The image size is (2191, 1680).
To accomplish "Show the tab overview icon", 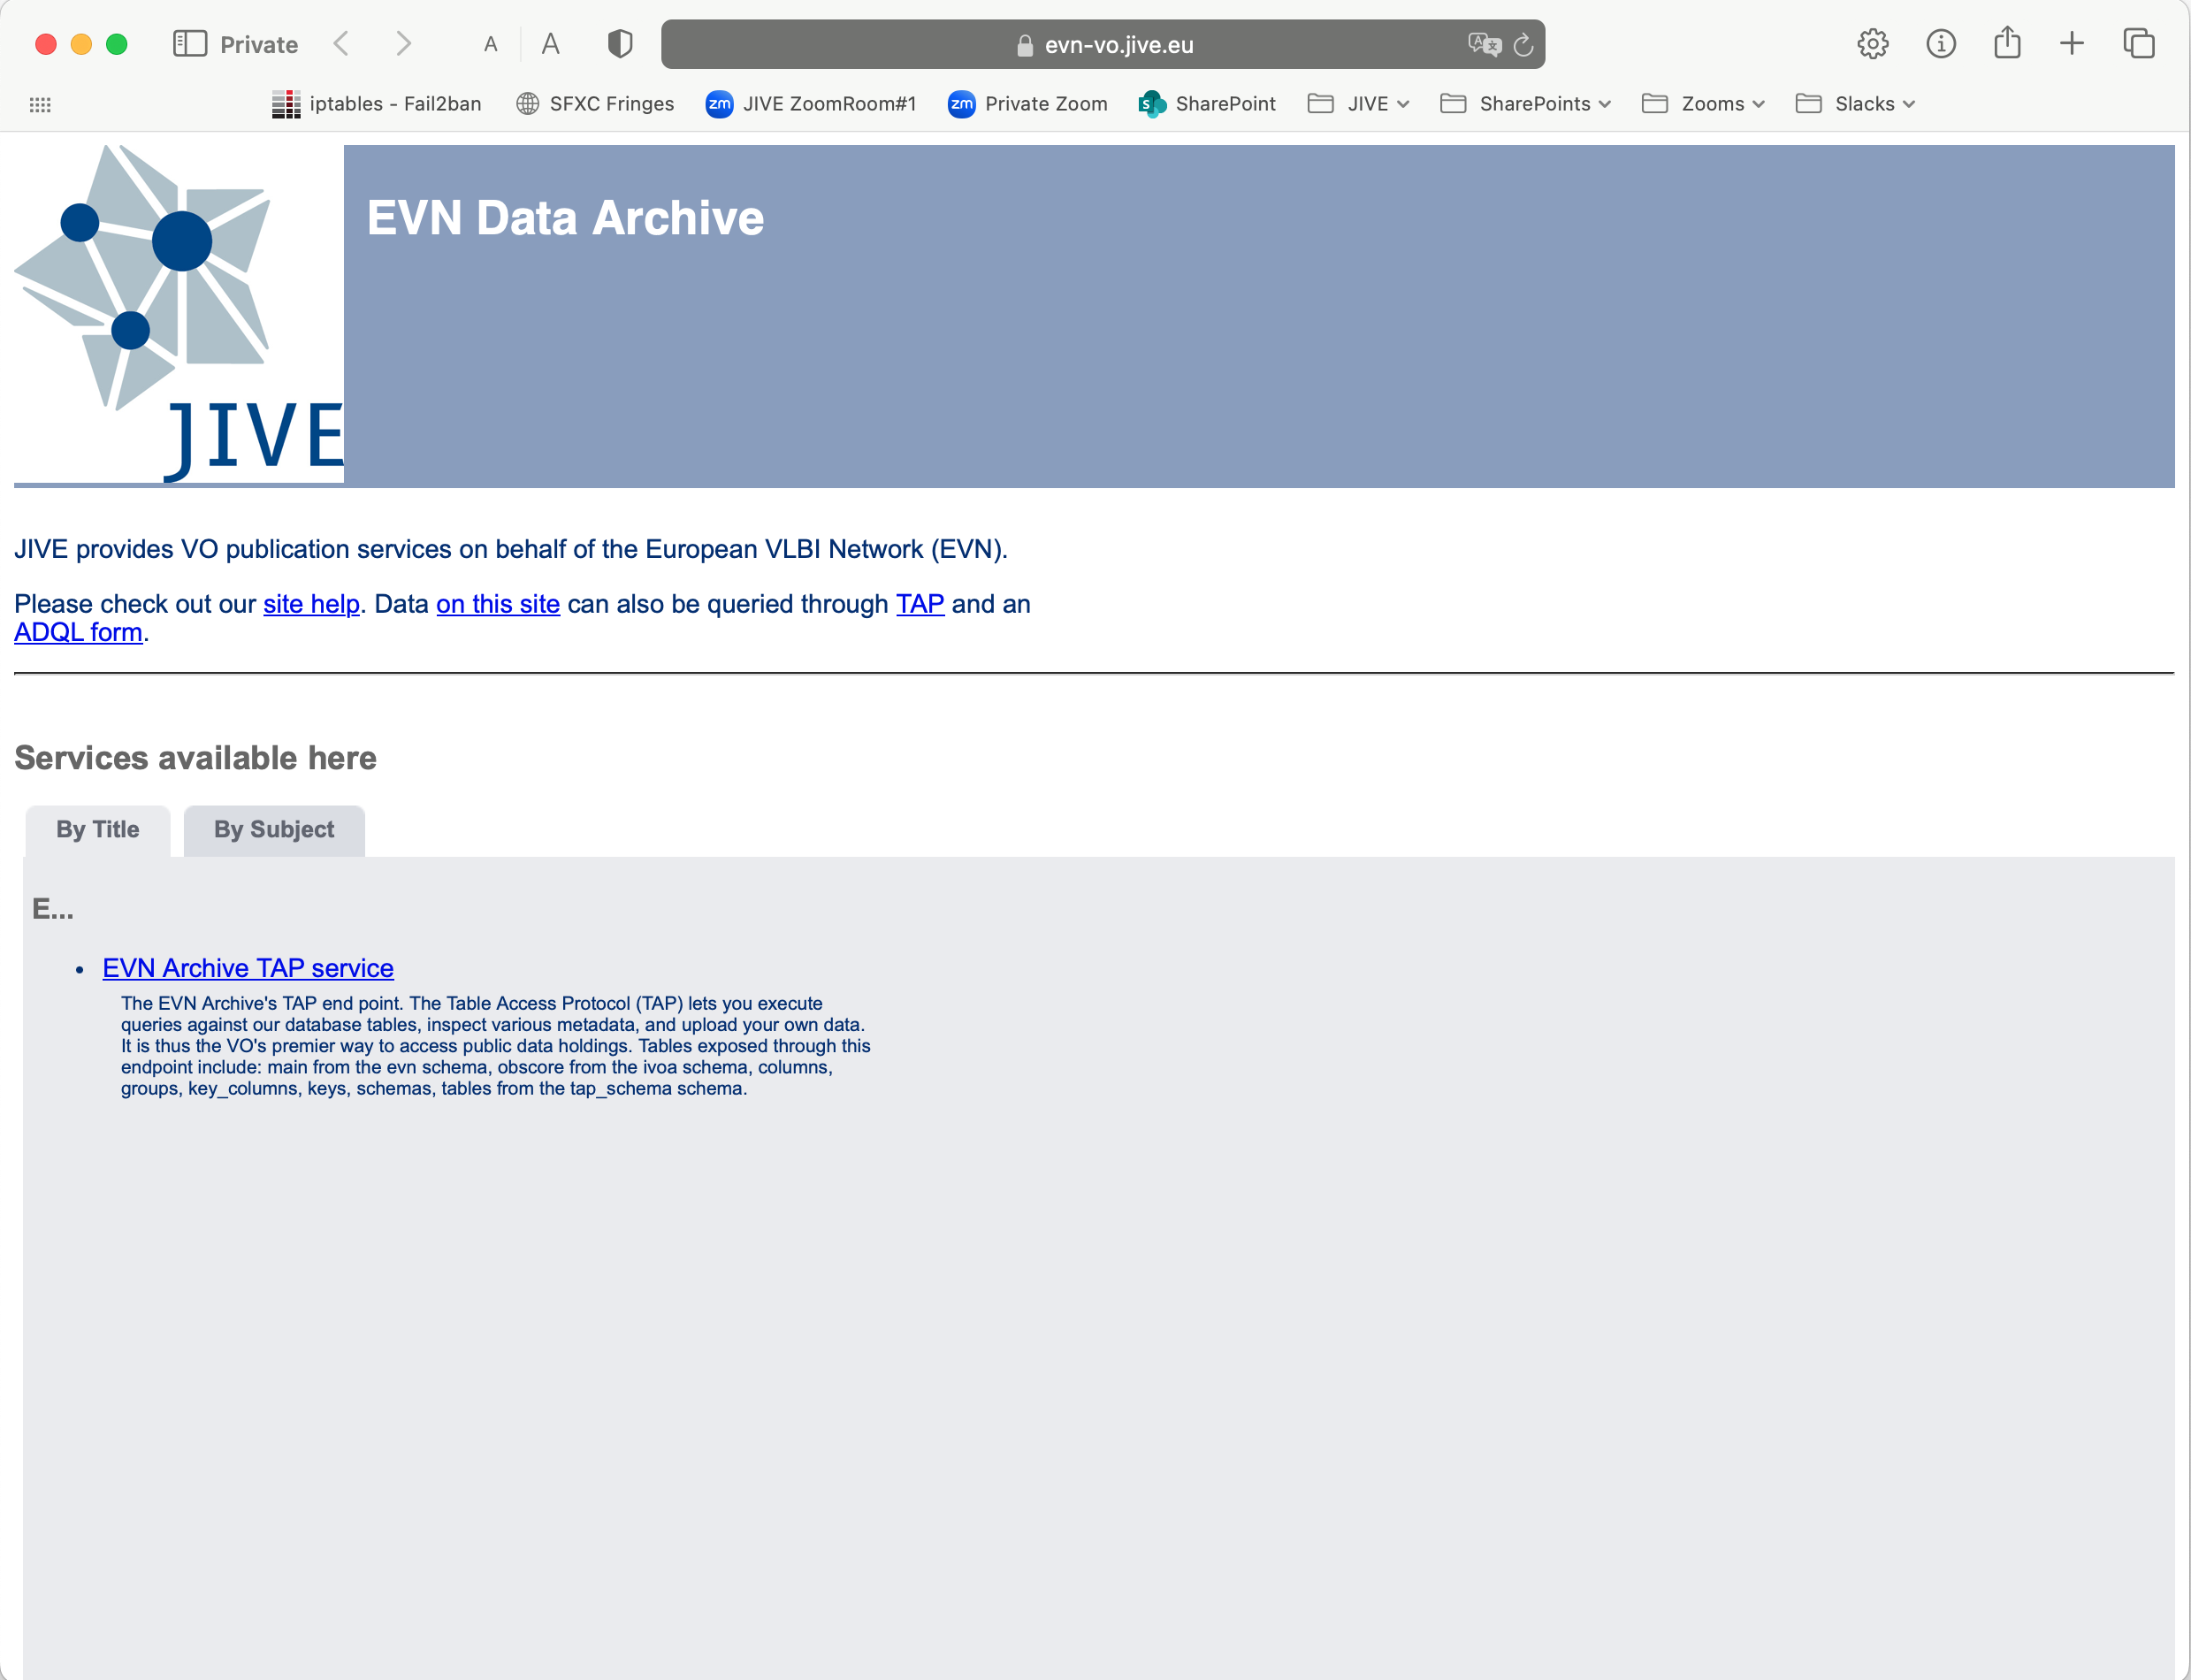I will (x=2138, y=44).
